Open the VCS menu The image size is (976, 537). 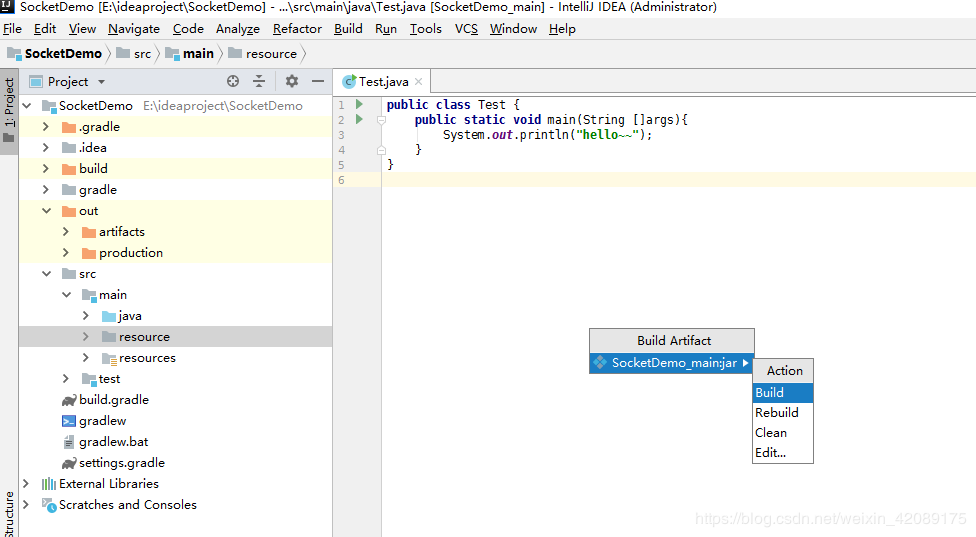466,29
